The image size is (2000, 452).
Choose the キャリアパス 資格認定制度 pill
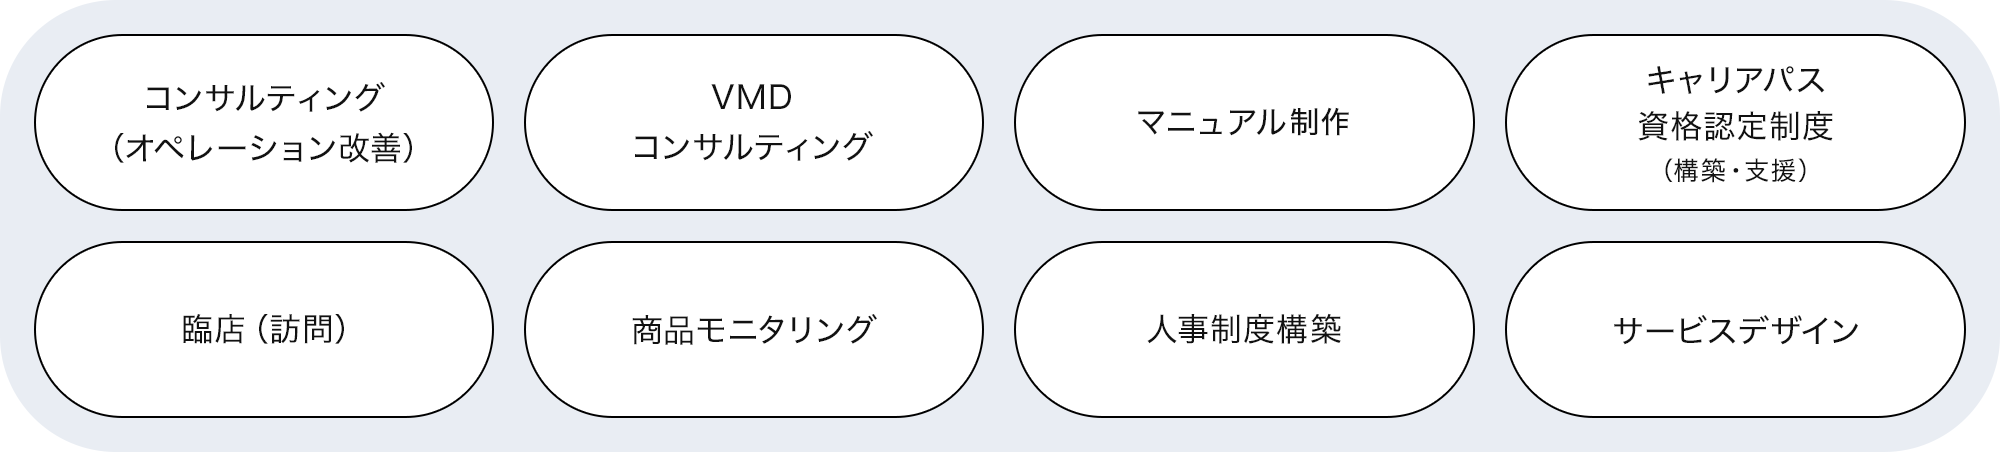1735,123
